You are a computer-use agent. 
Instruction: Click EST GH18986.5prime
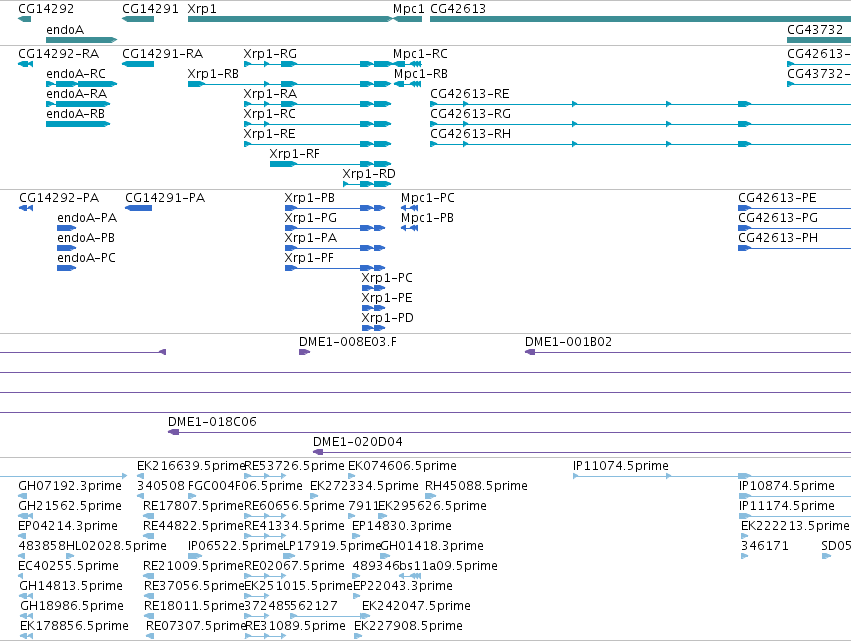click(72, 607)
